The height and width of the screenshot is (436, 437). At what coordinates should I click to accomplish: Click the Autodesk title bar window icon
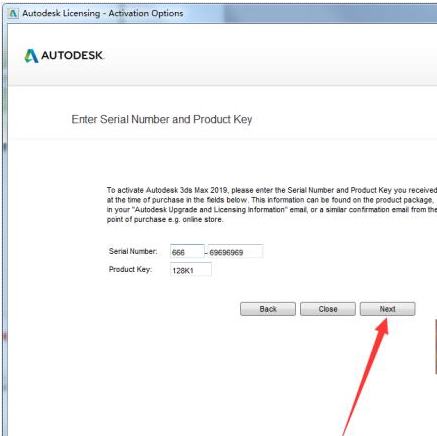[13, 13]
